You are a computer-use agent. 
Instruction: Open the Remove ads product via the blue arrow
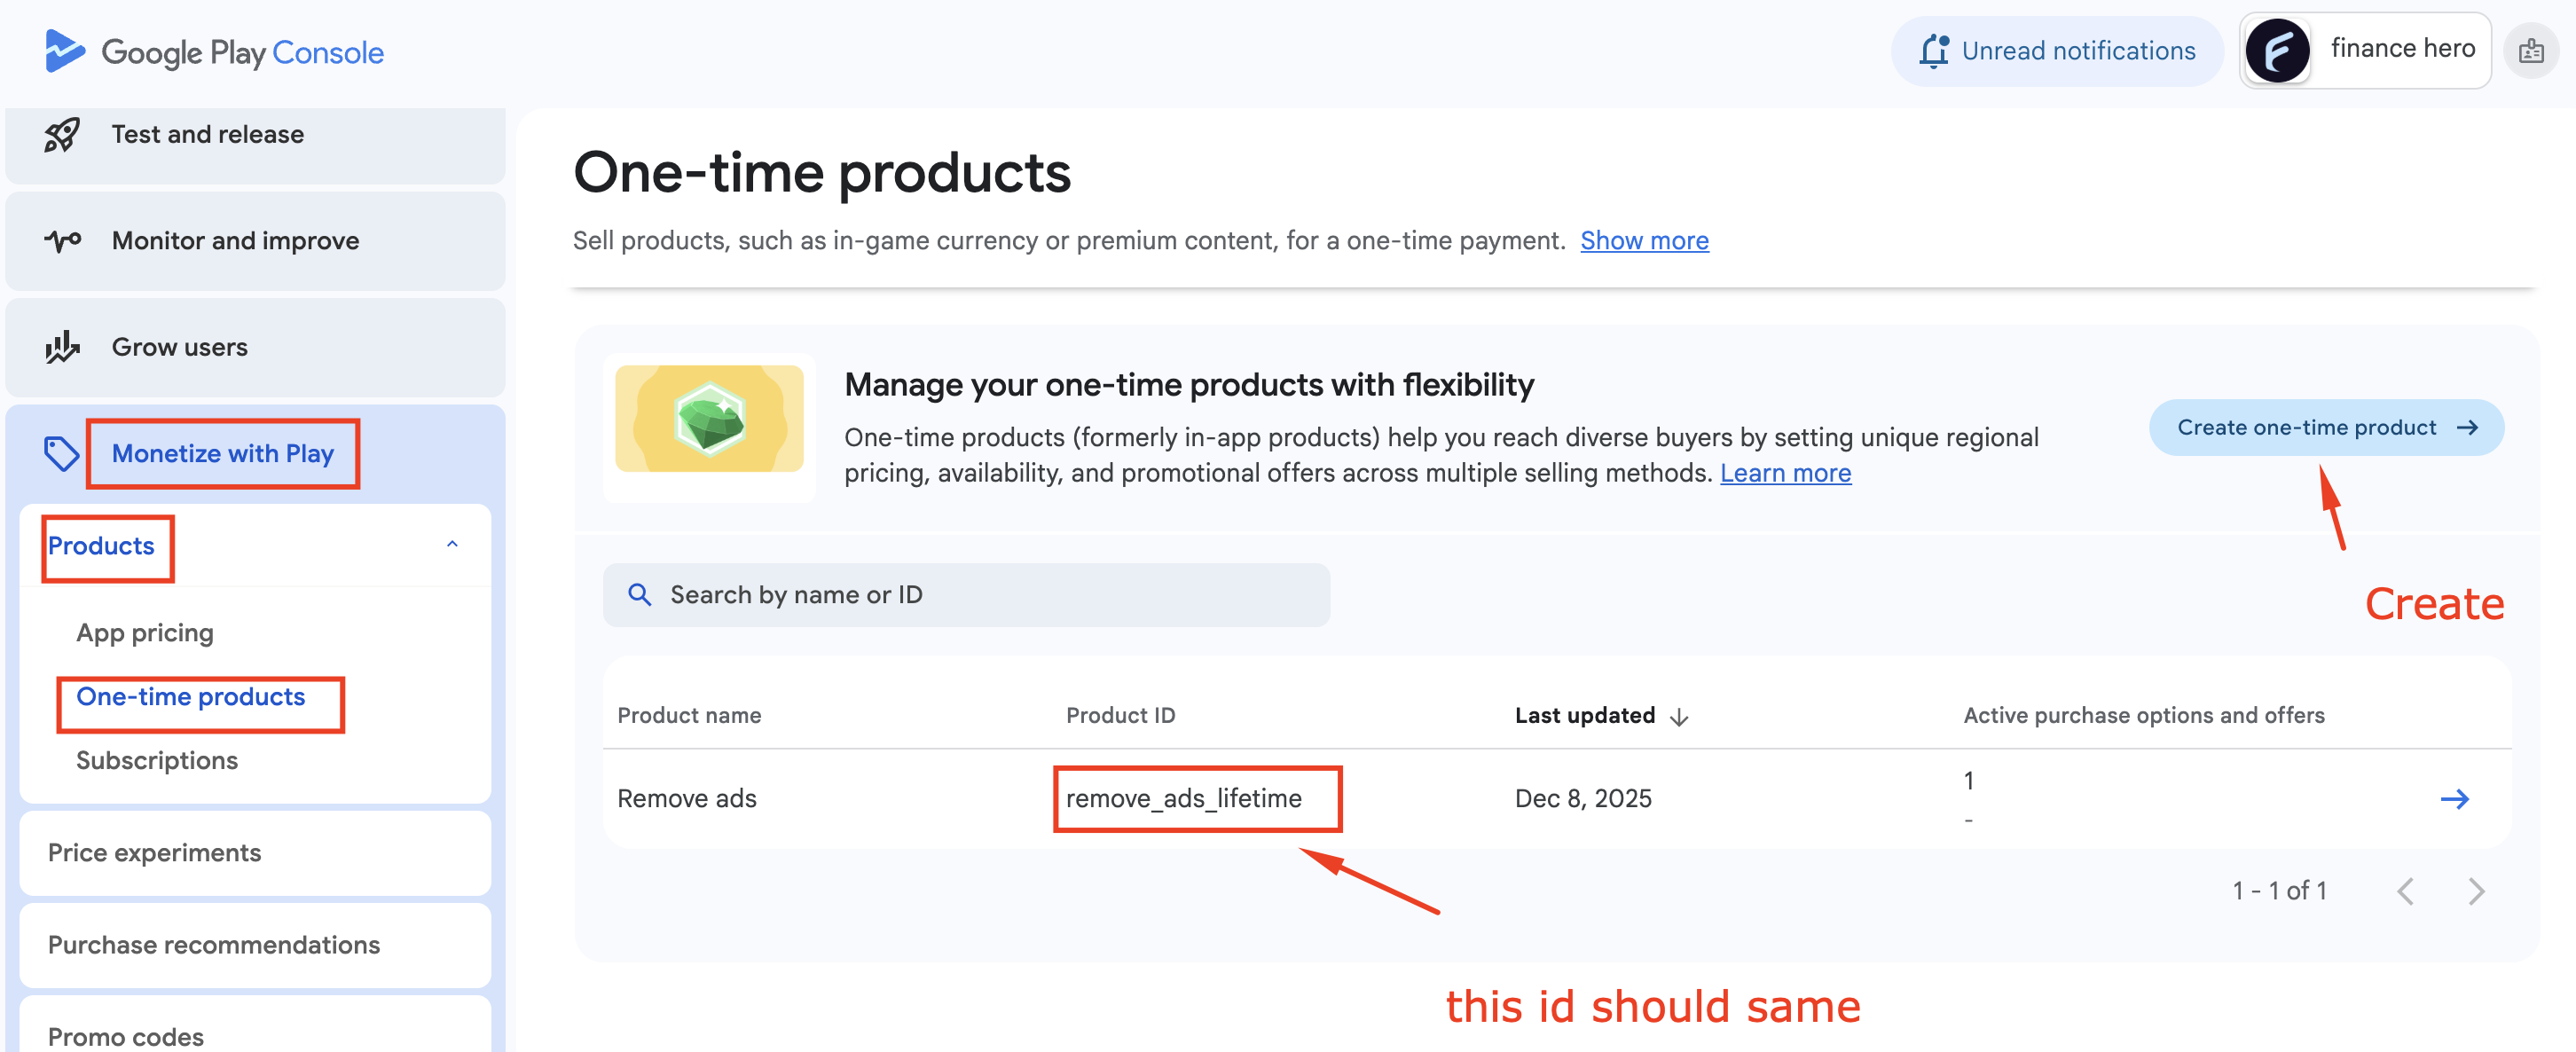point(2456,798)
